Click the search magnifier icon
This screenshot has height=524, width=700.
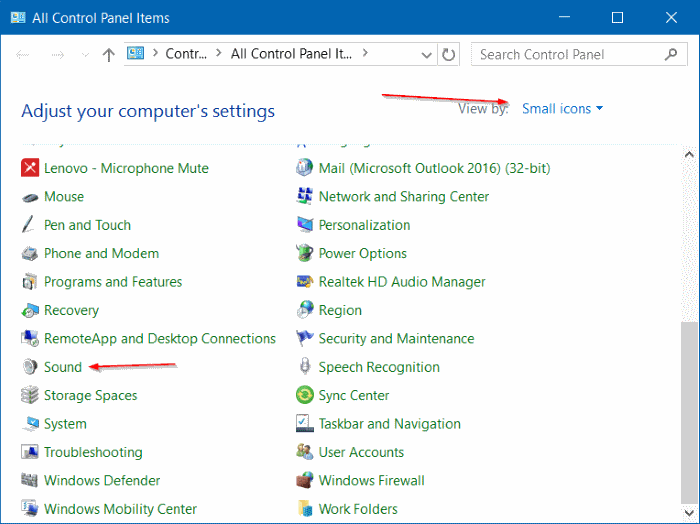click(670, 54)
